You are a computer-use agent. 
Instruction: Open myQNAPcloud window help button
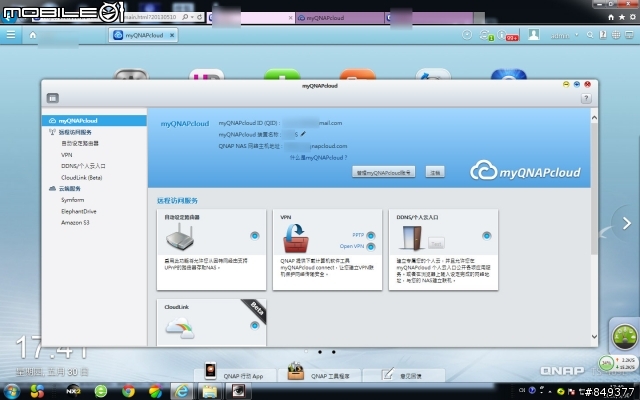586,98
